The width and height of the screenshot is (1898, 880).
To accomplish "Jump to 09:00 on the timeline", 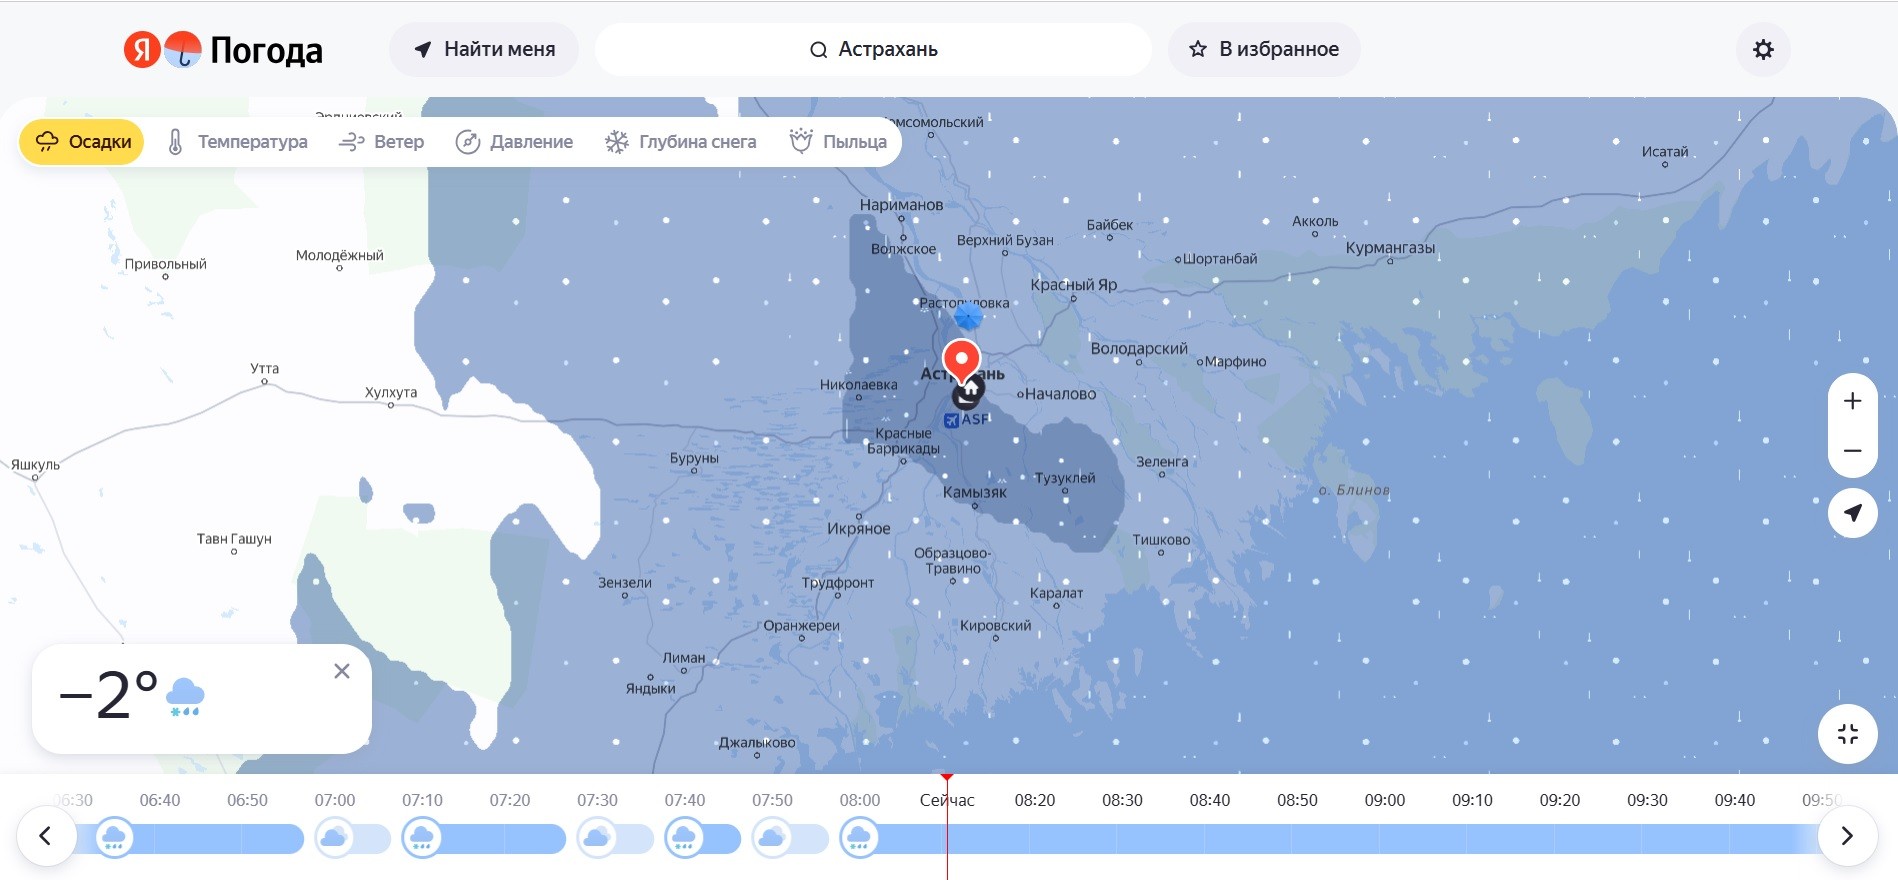I will coord(1384,800).
